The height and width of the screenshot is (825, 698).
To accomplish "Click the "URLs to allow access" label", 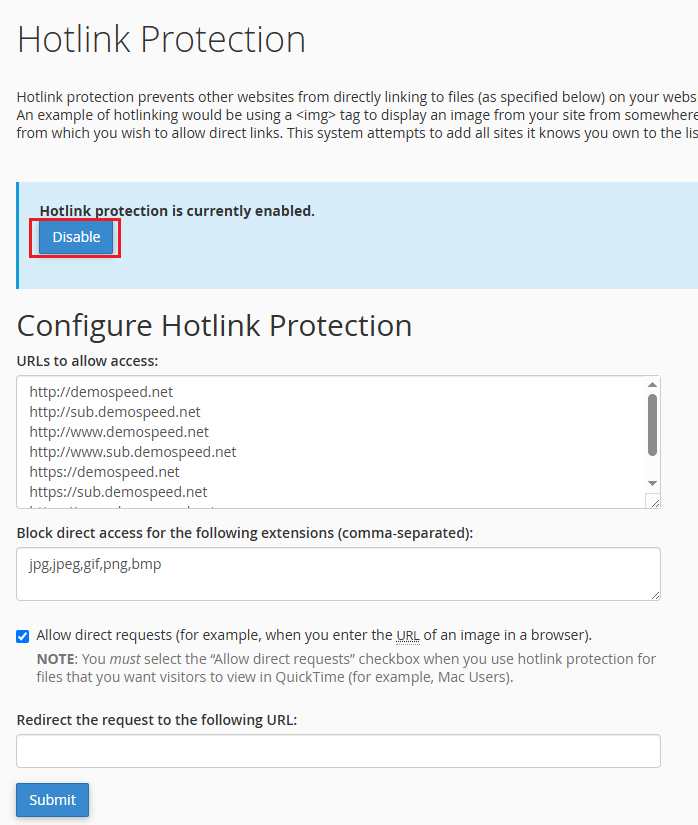I will tap(88, 361).
